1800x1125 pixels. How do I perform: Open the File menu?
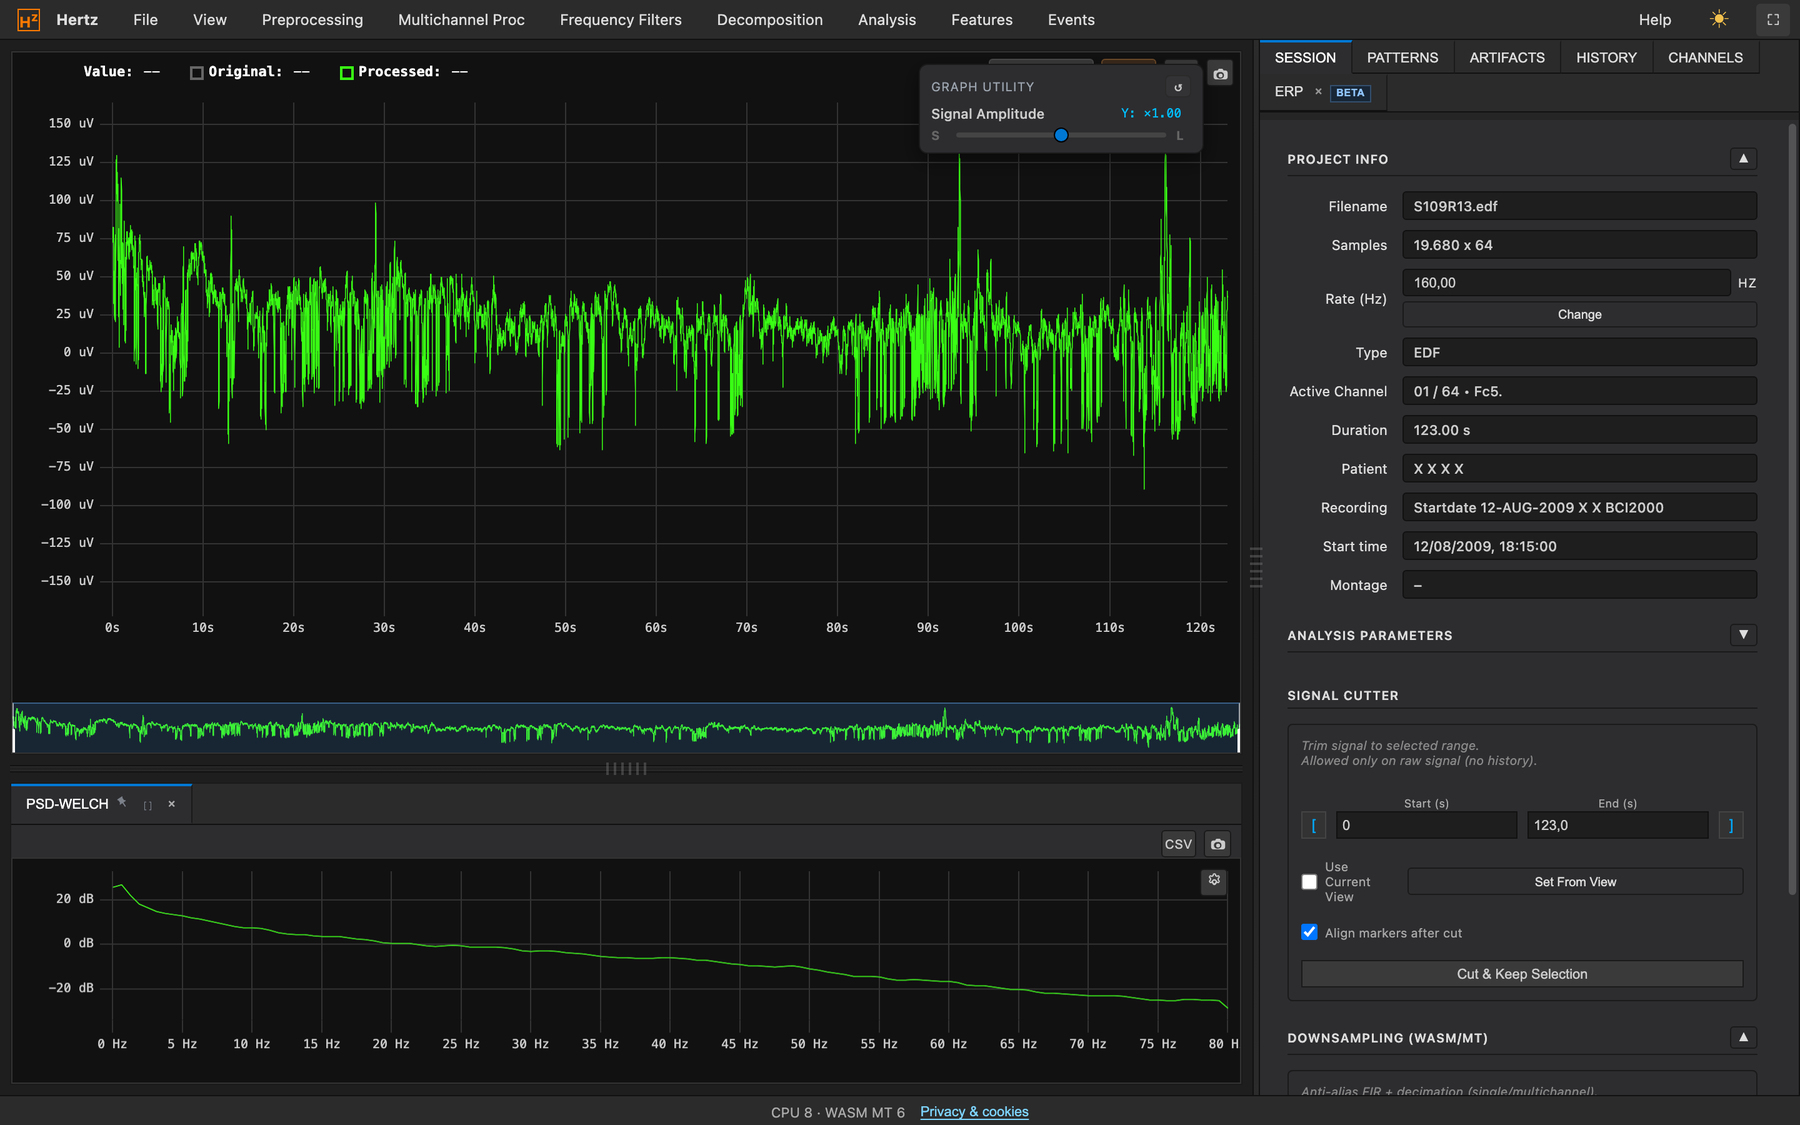coord(146,20)
